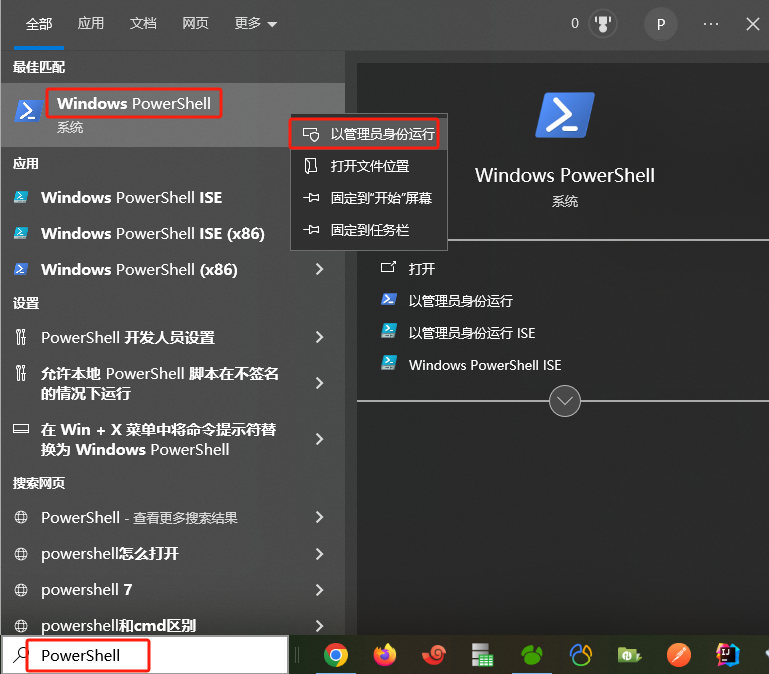Expand chevron for powershell怎么打开
The height and width of the screenshot is (674, 769).
click(319, 554)
